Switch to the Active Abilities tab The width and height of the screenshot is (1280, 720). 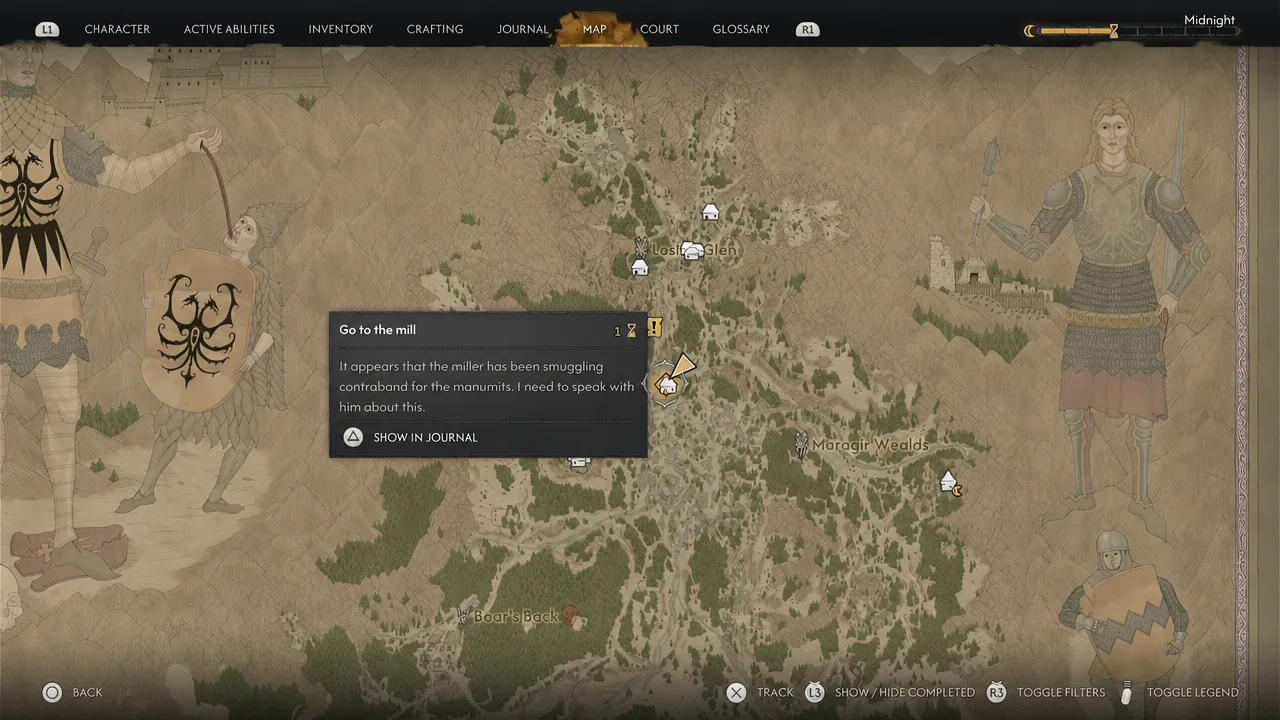tap(229, 29)
